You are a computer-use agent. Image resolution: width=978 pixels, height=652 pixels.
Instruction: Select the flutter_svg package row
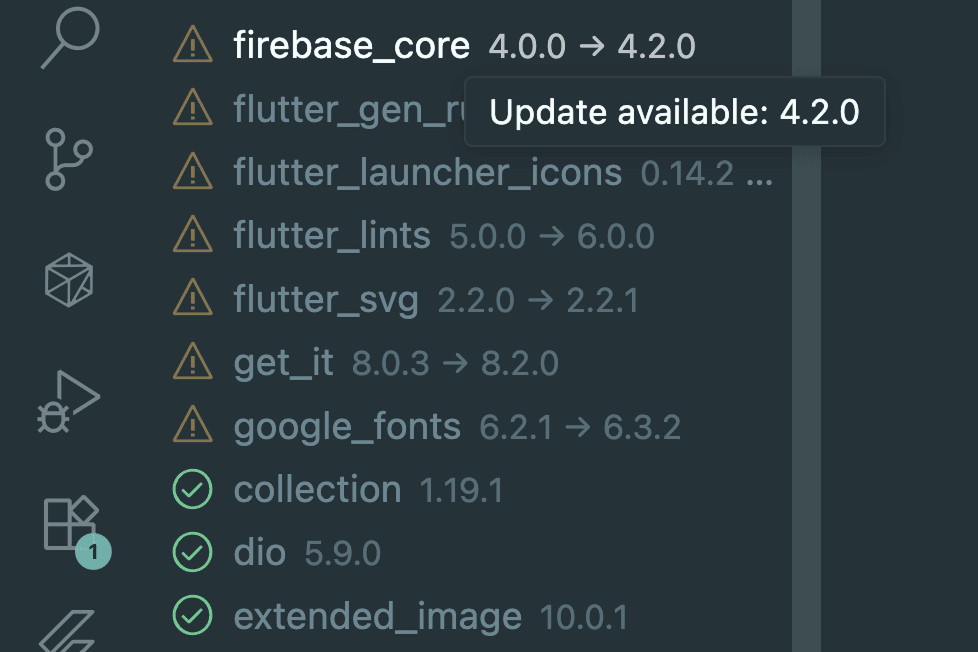click(x=326, y=300)
